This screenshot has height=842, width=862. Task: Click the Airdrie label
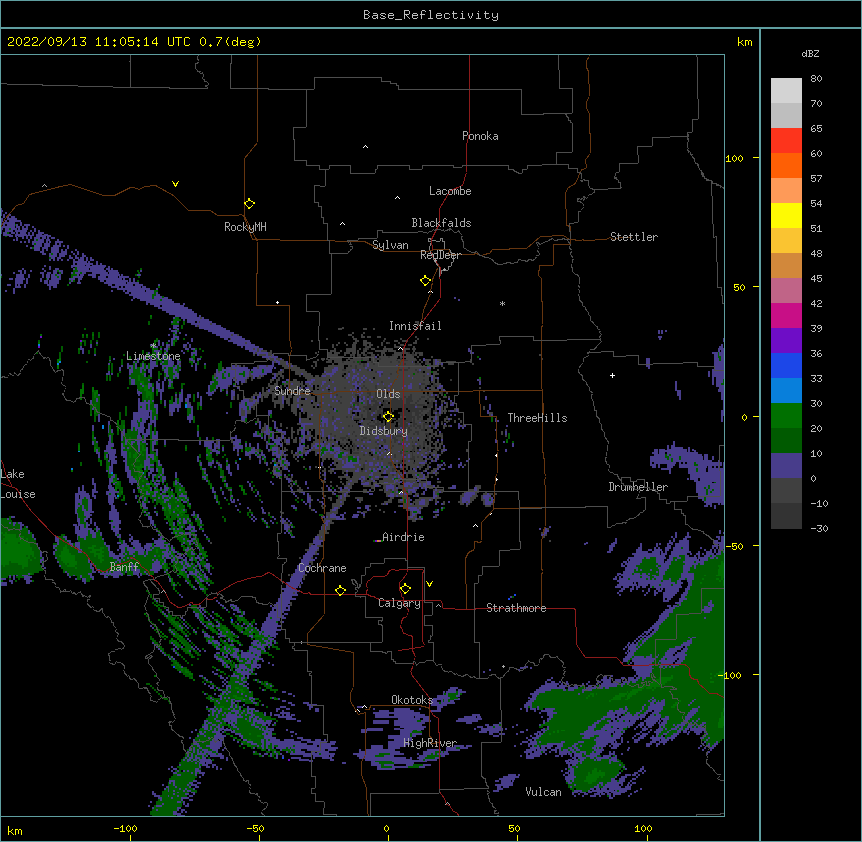click(x=403, y=537)
